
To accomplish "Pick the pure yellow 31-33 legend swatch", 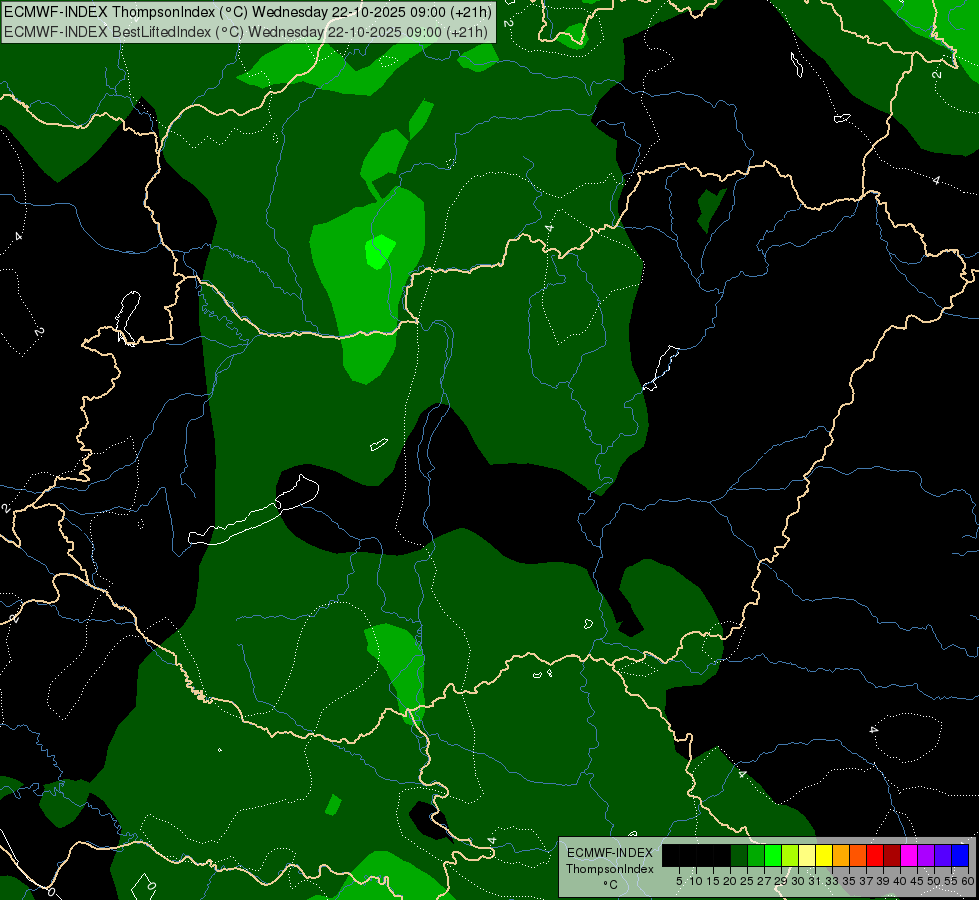I will point(824,855).
